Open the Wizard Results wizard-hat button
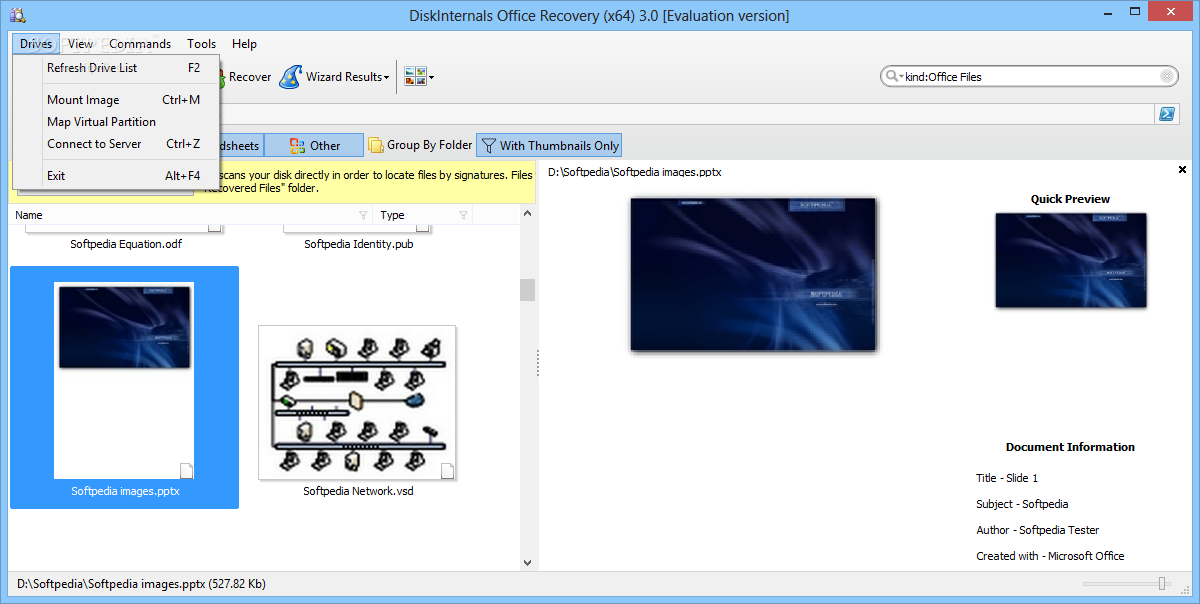This screenshot has width=1200, height=604. click(290, 77)
